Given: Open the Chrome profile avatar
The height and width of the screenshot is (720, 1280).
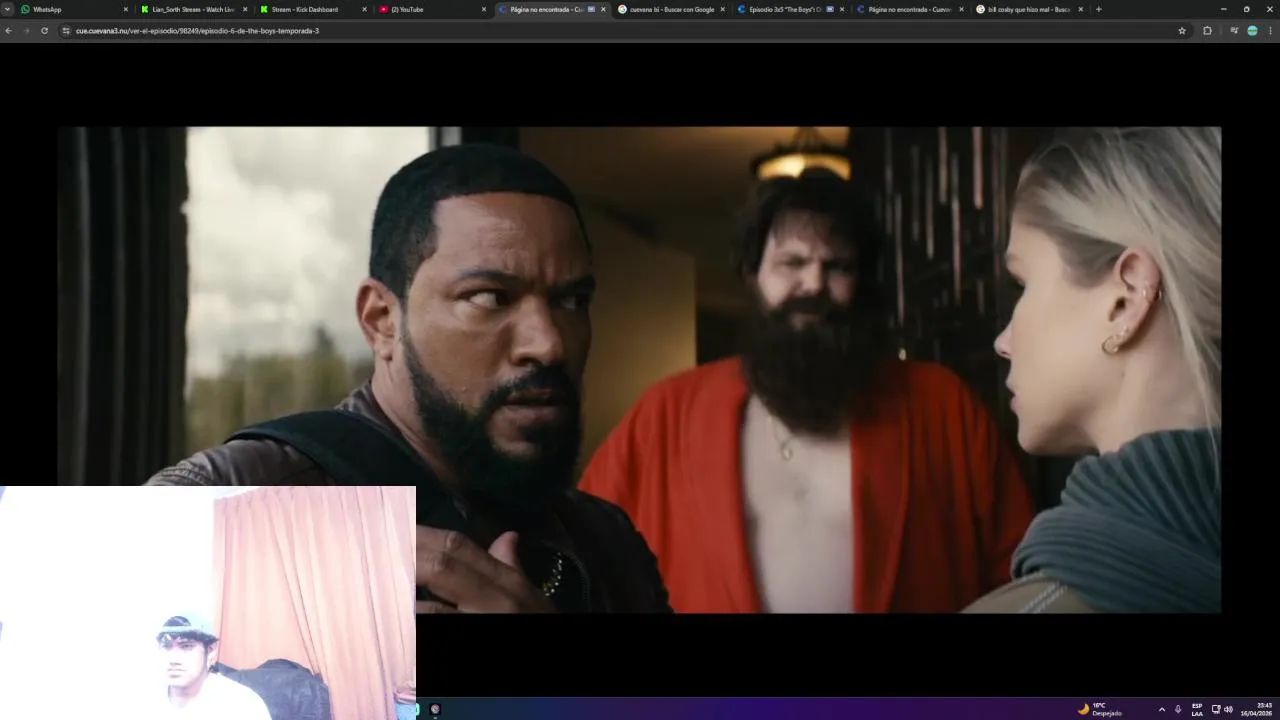Looking at the screenshot, I should 1252,31.
